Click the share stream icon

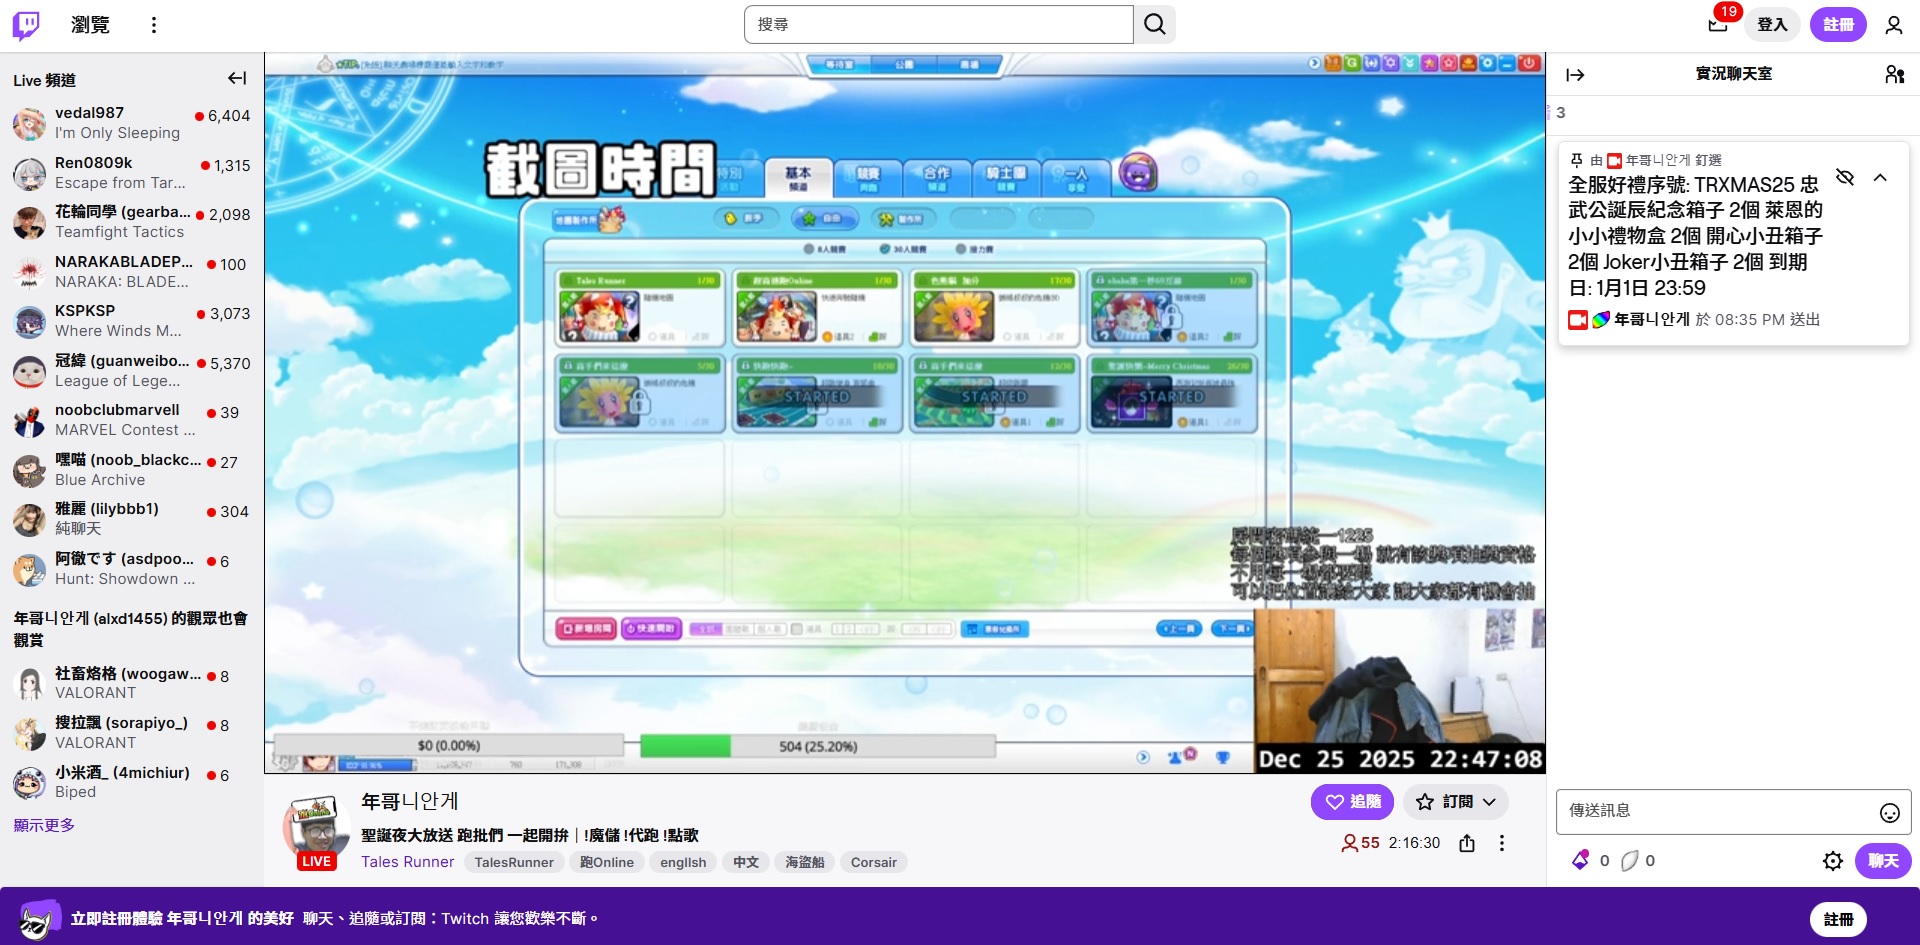pos(1467,843)
